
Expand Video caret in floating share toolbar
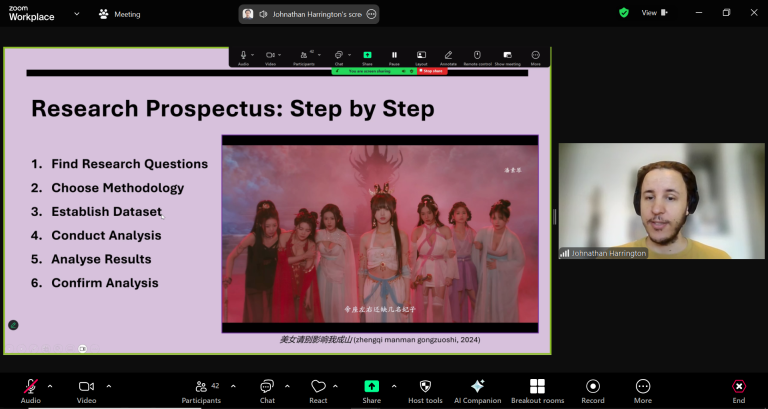tap(279, 55)
